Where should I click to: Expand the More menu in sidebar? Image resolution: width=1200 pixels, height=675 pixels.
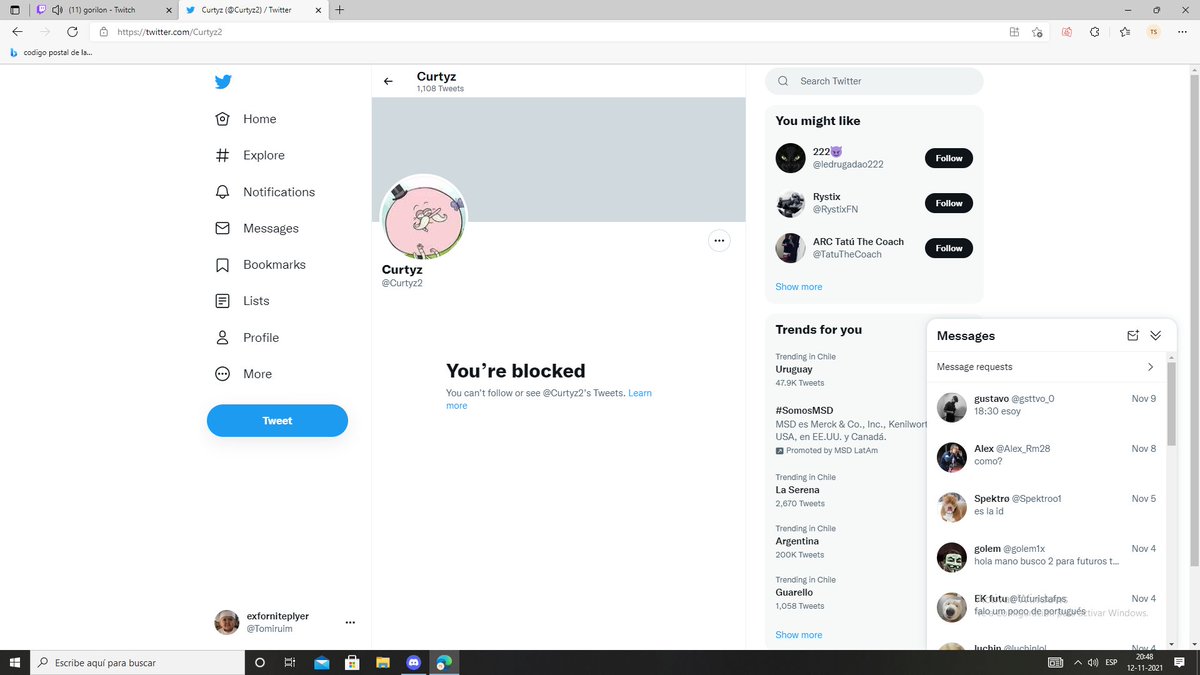coord(243,374)
